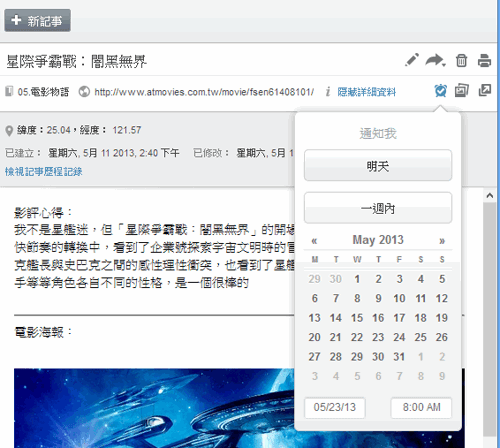Pick May 27 in the calendar
500x448 pixels.
point(314,357)
